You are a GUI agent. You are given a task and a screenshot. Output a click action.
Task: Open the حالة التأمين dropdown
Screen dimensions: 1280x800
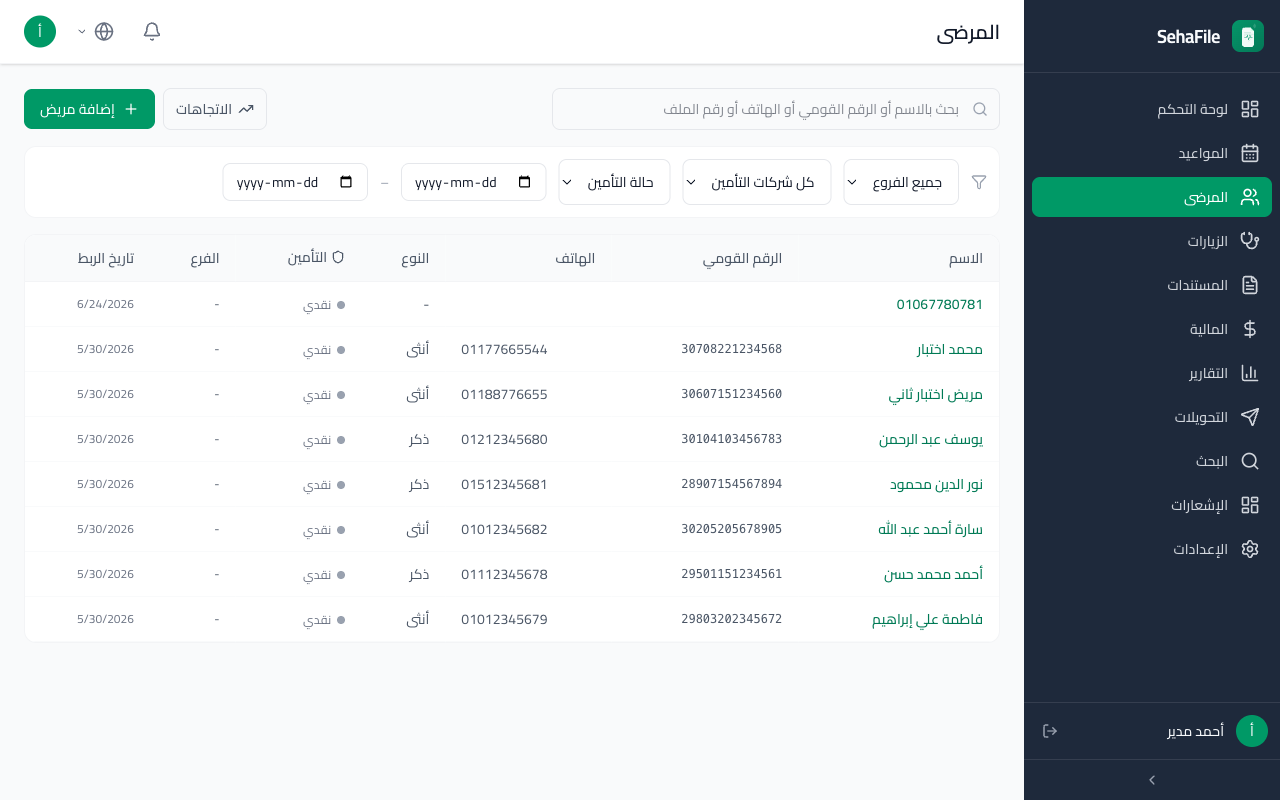(x=615, y=182)
